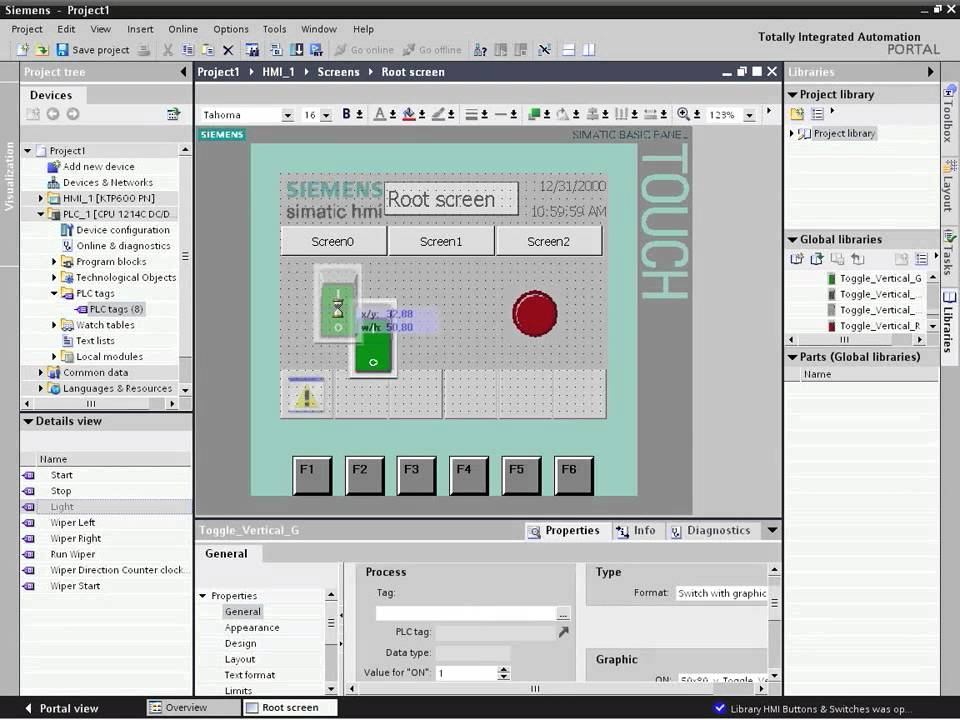Screen dimensions: 960x720
Task: Open the font size 16 dropdown
Action: click(x=326, y=115)
